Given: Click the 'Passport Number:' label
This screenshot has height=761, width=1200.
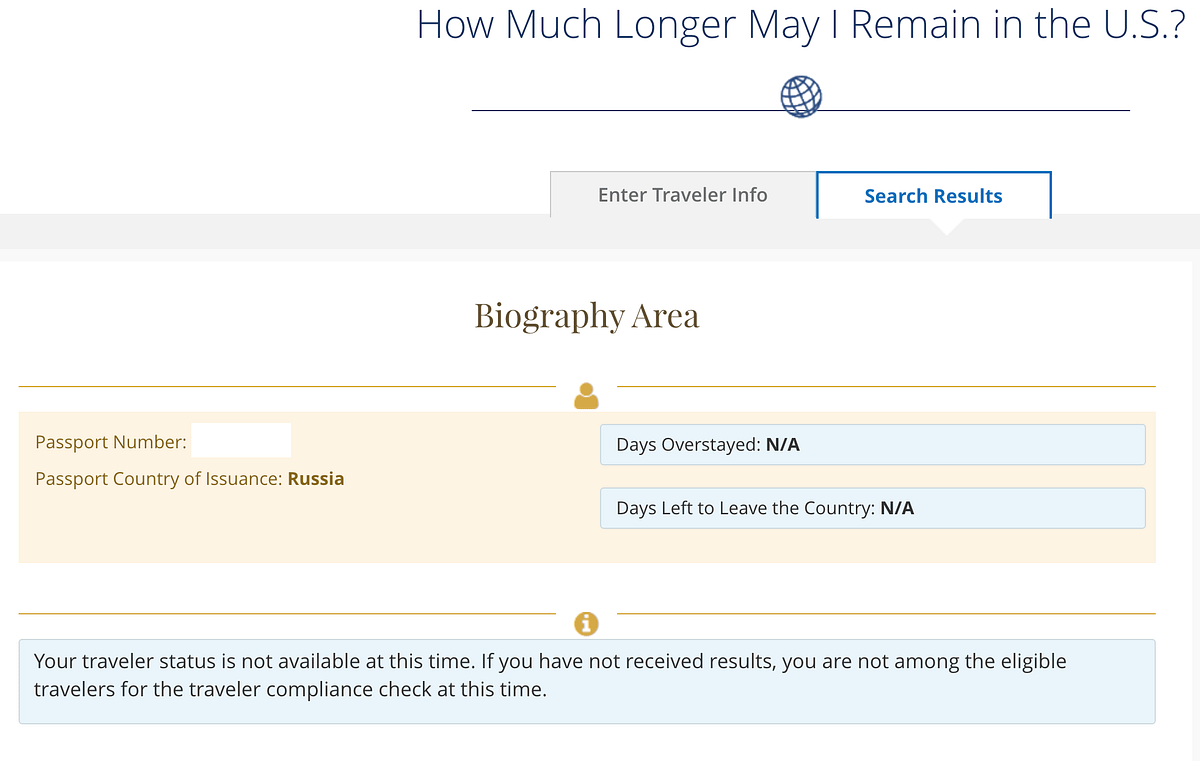Looking at the screenshot, I should click(110, 442).
